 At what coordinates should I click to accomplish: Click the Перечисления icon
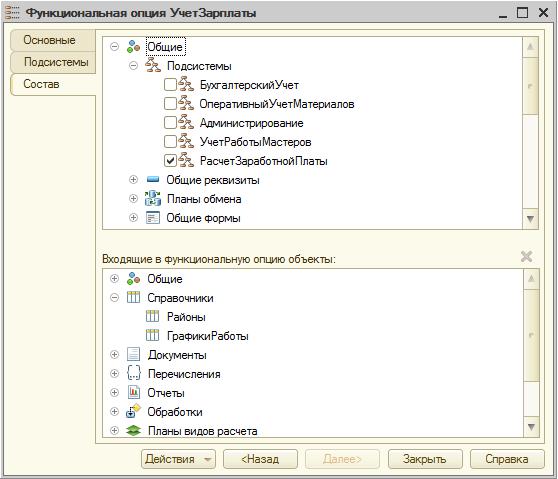[133, 373]
